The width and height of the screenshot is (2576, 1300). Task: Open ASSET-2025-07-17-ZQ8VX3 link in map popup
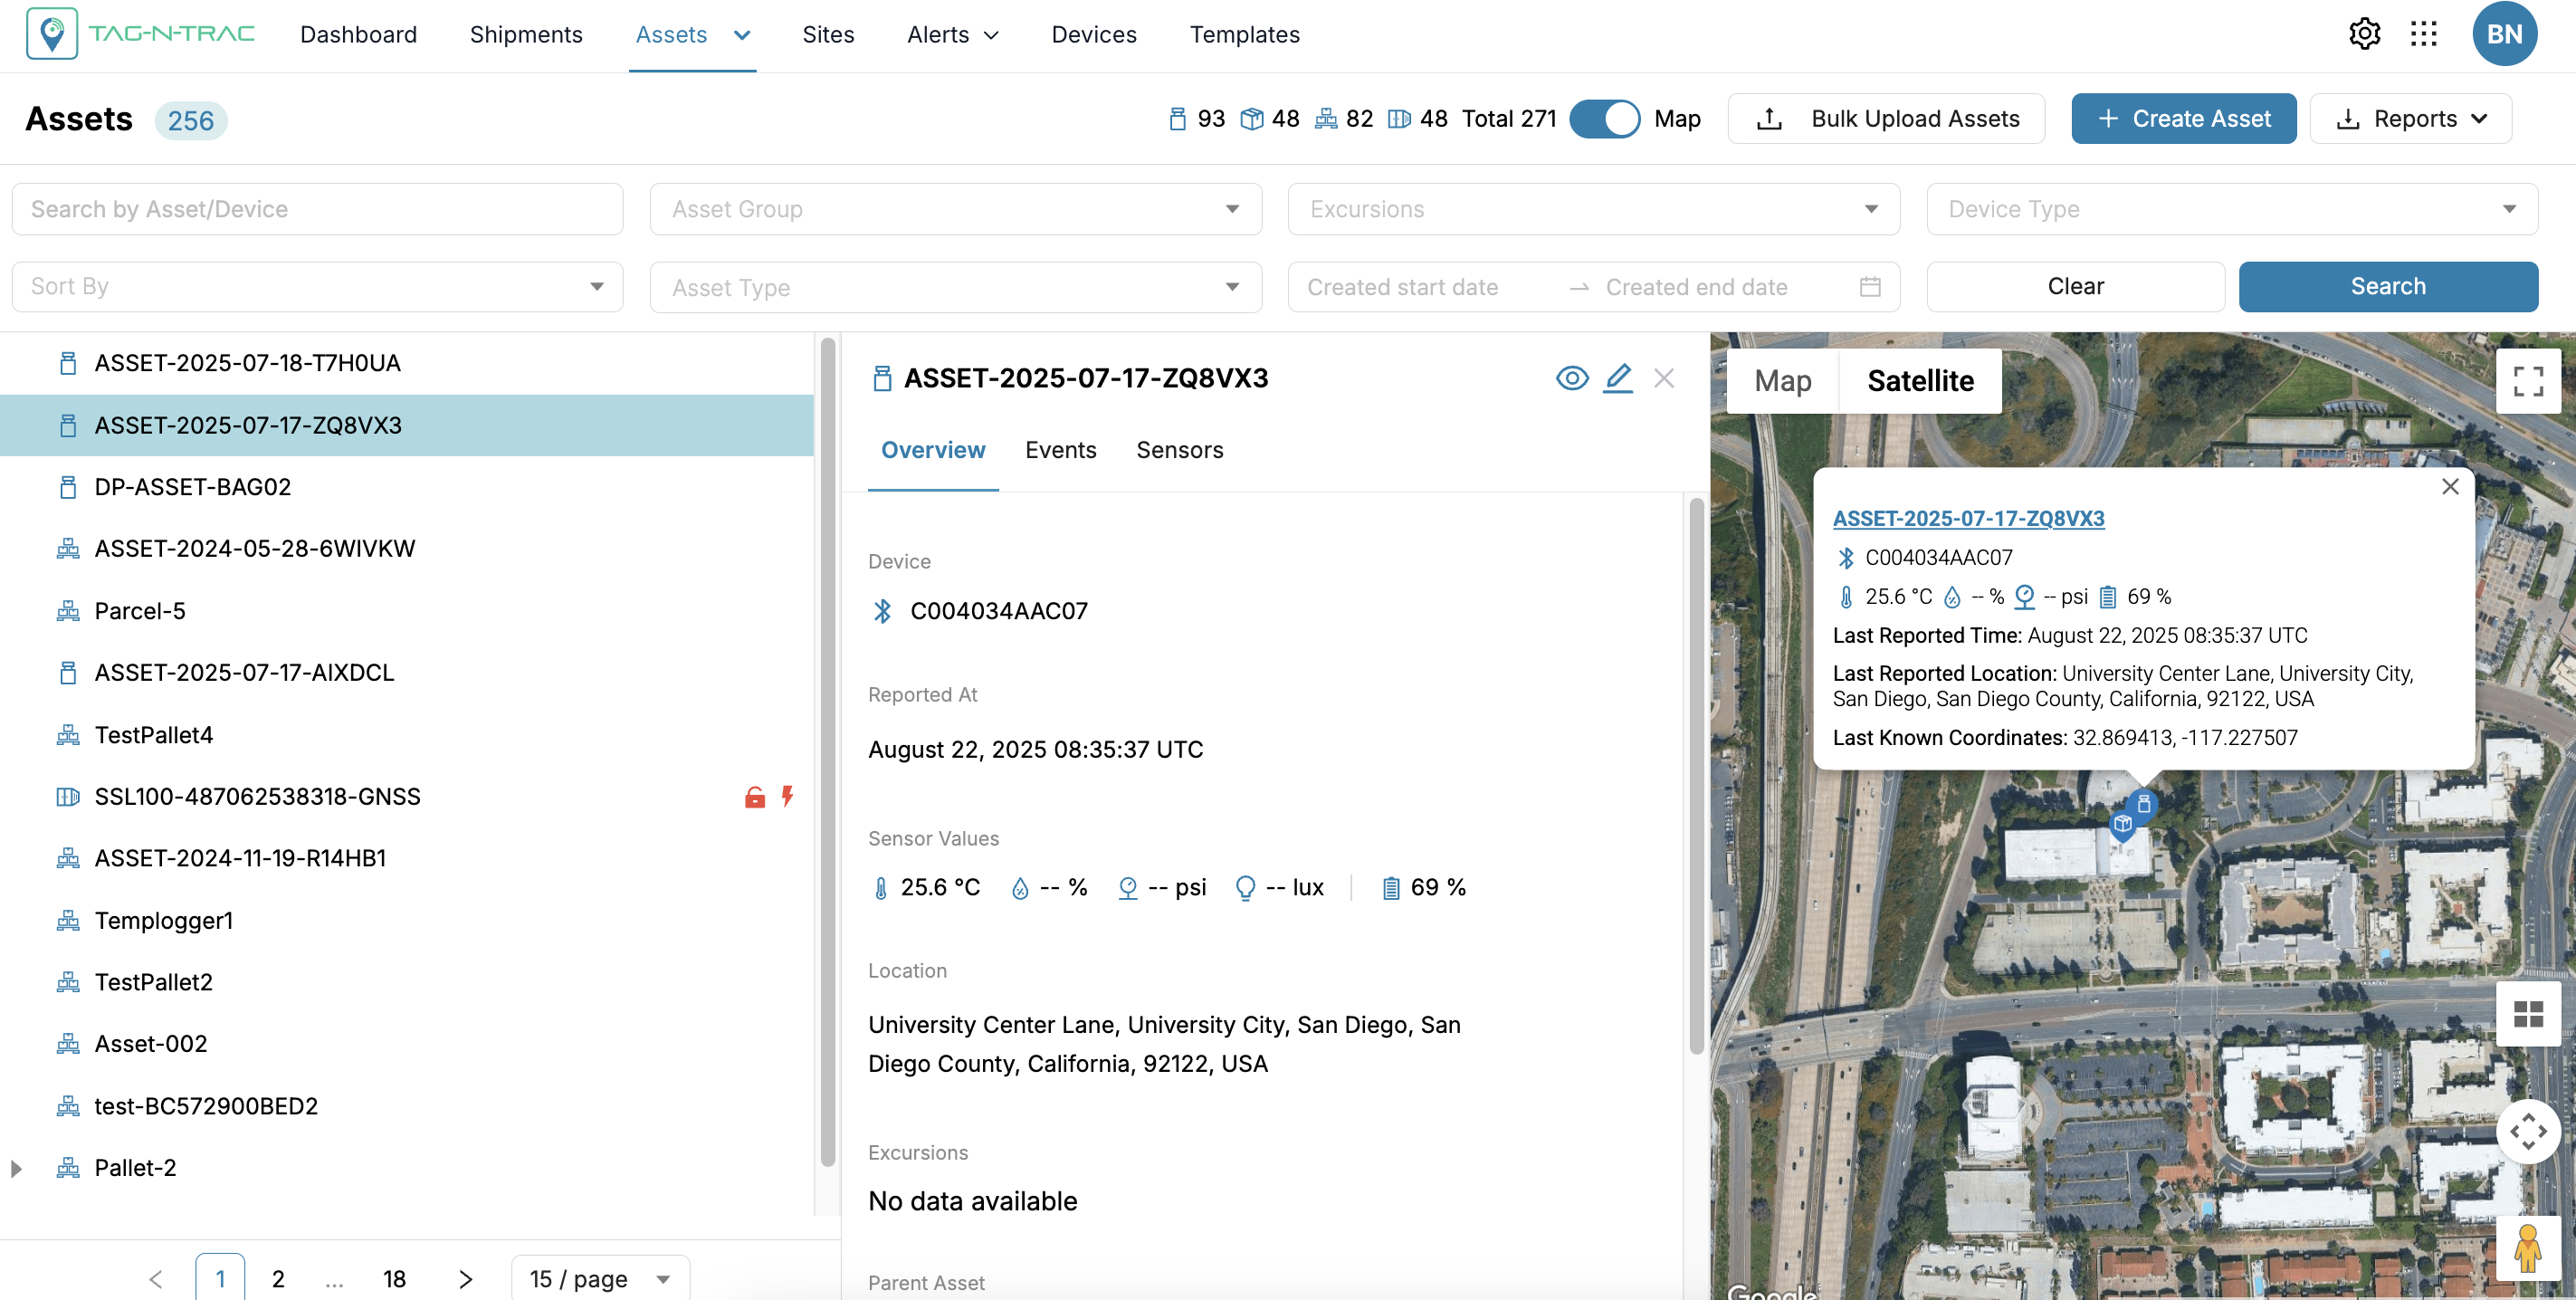[x=1968, y=518]
